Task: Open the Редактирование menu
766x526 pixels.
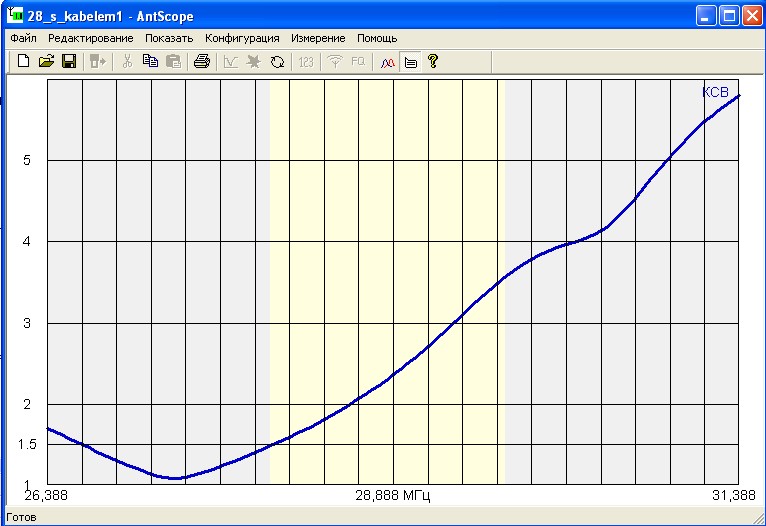Action: (90, 38)
